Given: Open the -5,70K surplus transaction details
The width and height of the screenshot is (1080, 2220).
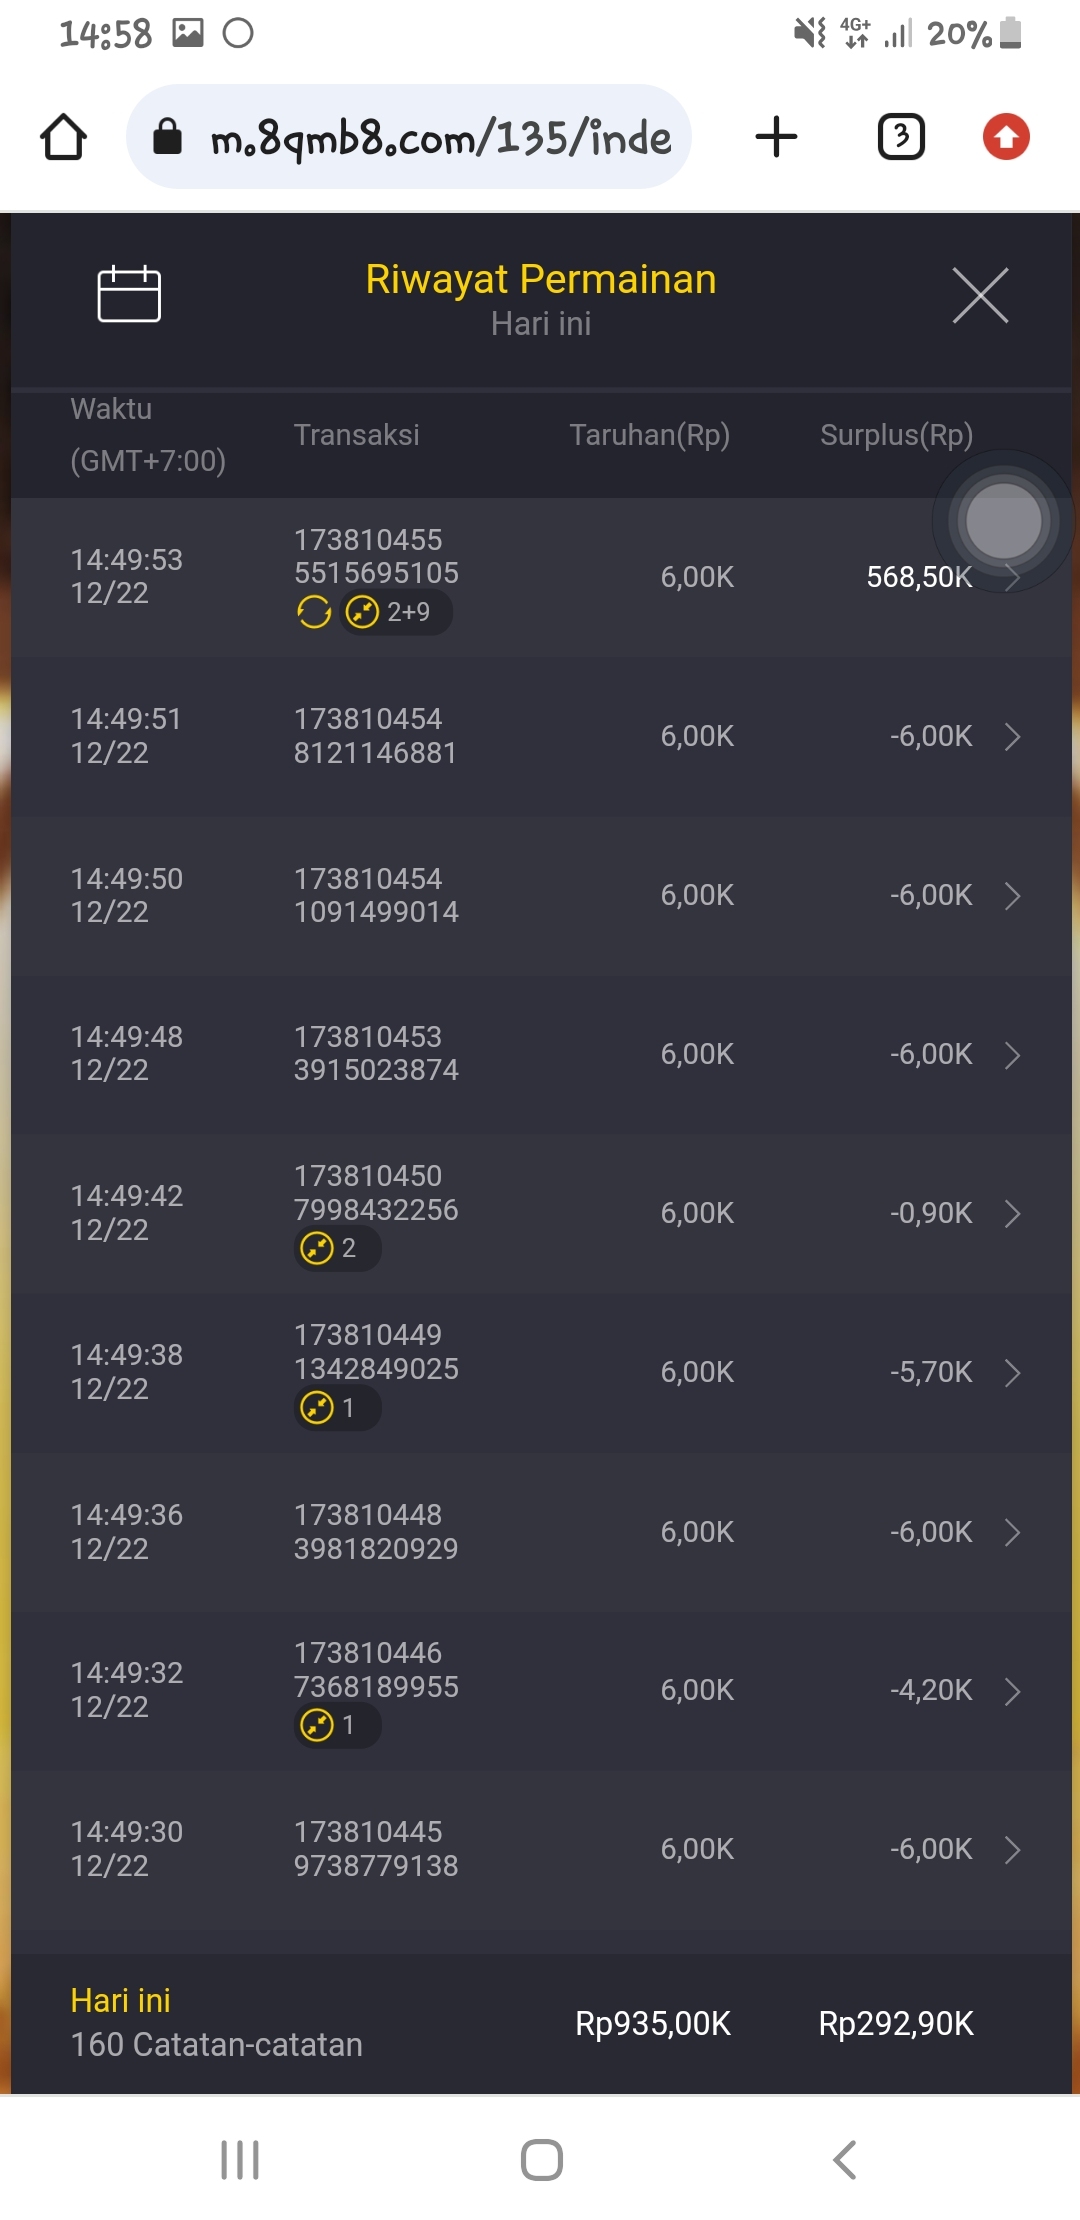Looking at the screenshot, I should pos(1012,1373).
